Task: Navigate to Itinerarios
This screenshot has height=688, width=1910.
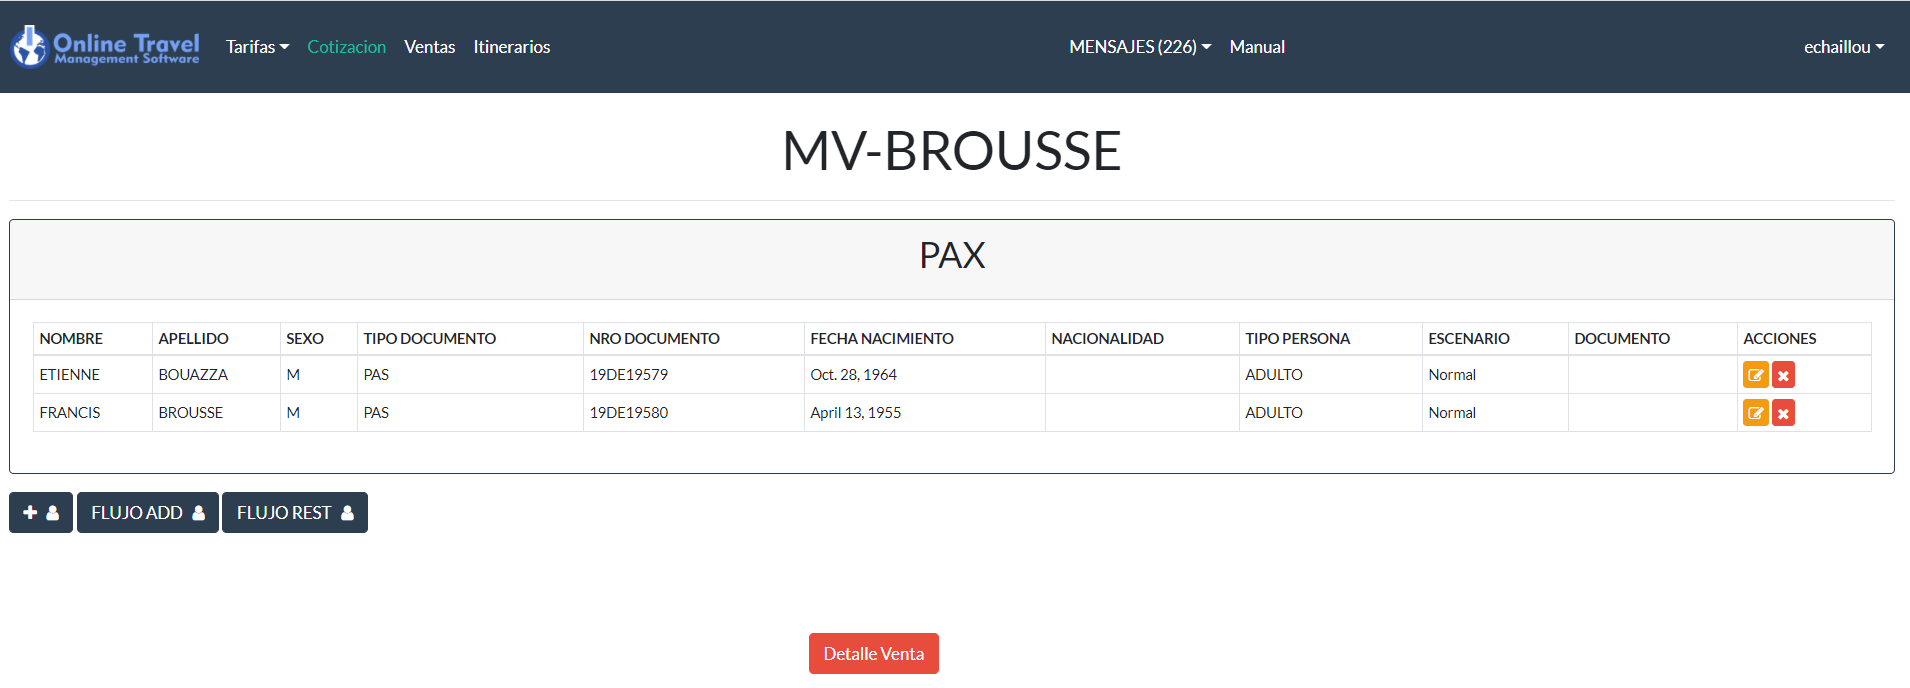Action: click(511, 47)
